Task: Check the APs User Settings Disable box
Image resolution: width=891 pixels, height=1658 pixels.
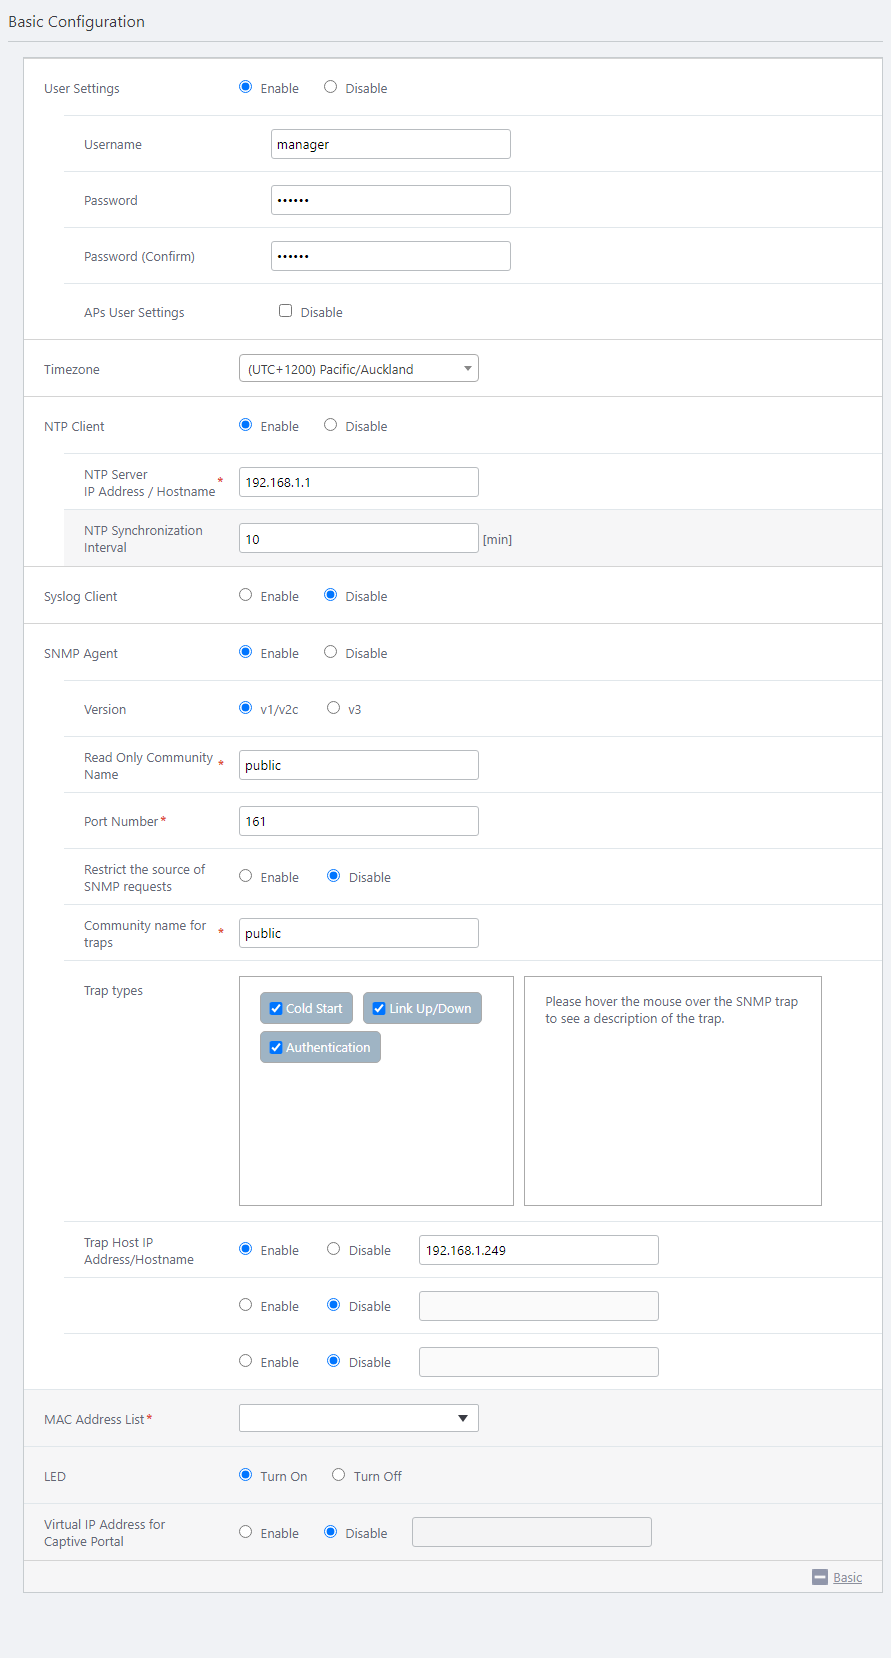Action: (x=286, y=311)
